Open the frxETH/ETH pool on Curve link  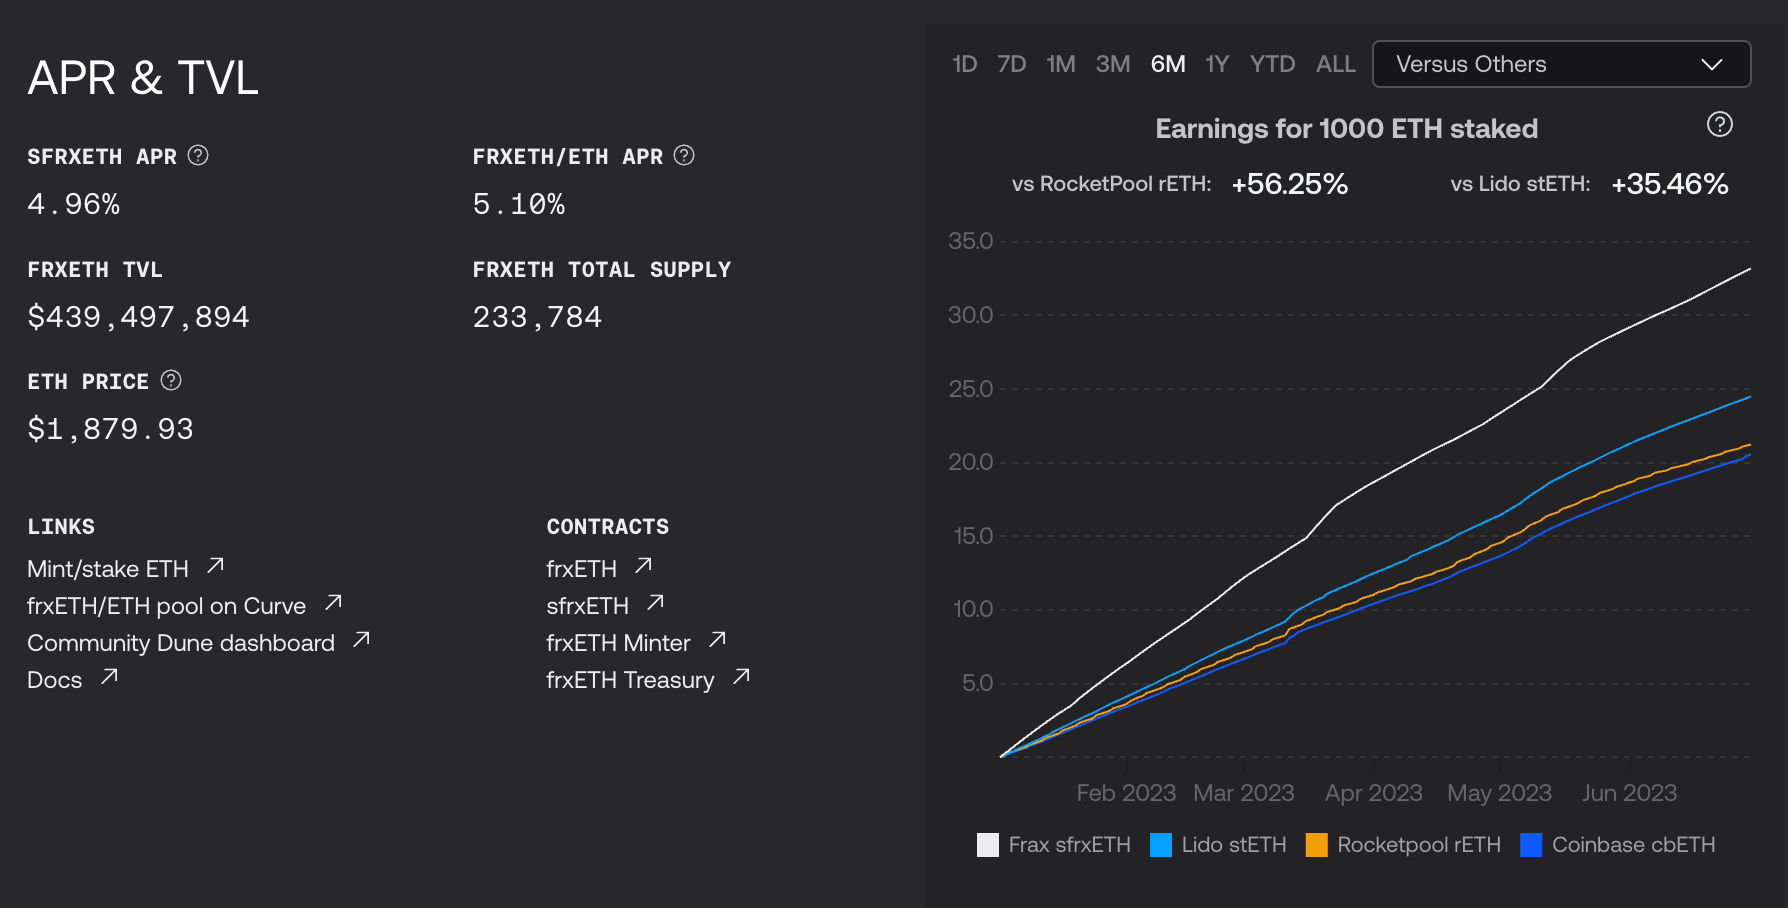click(166, 606)
